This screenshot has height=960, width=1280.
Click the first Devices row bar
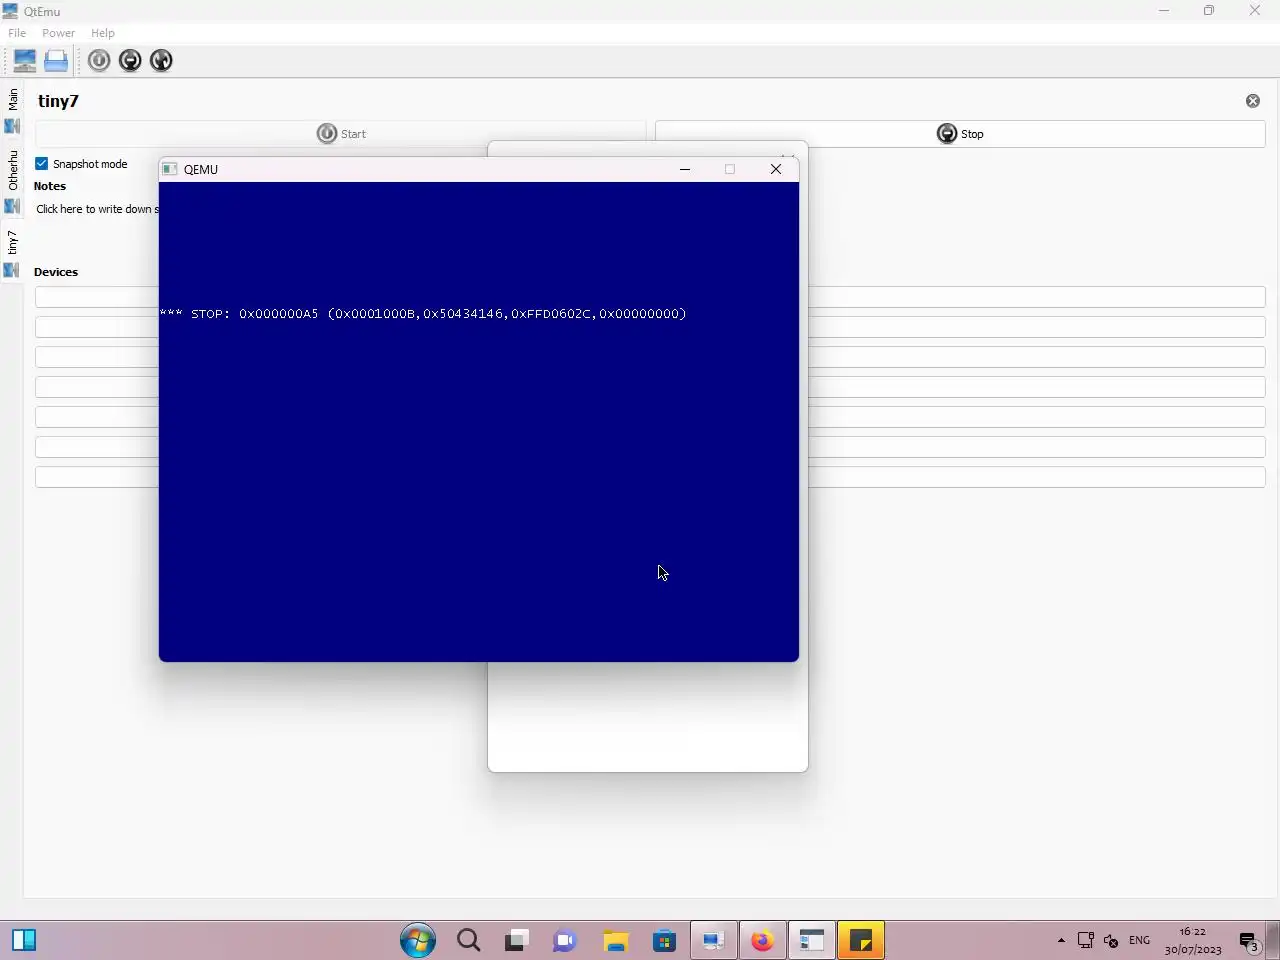[x=650, y=297]
